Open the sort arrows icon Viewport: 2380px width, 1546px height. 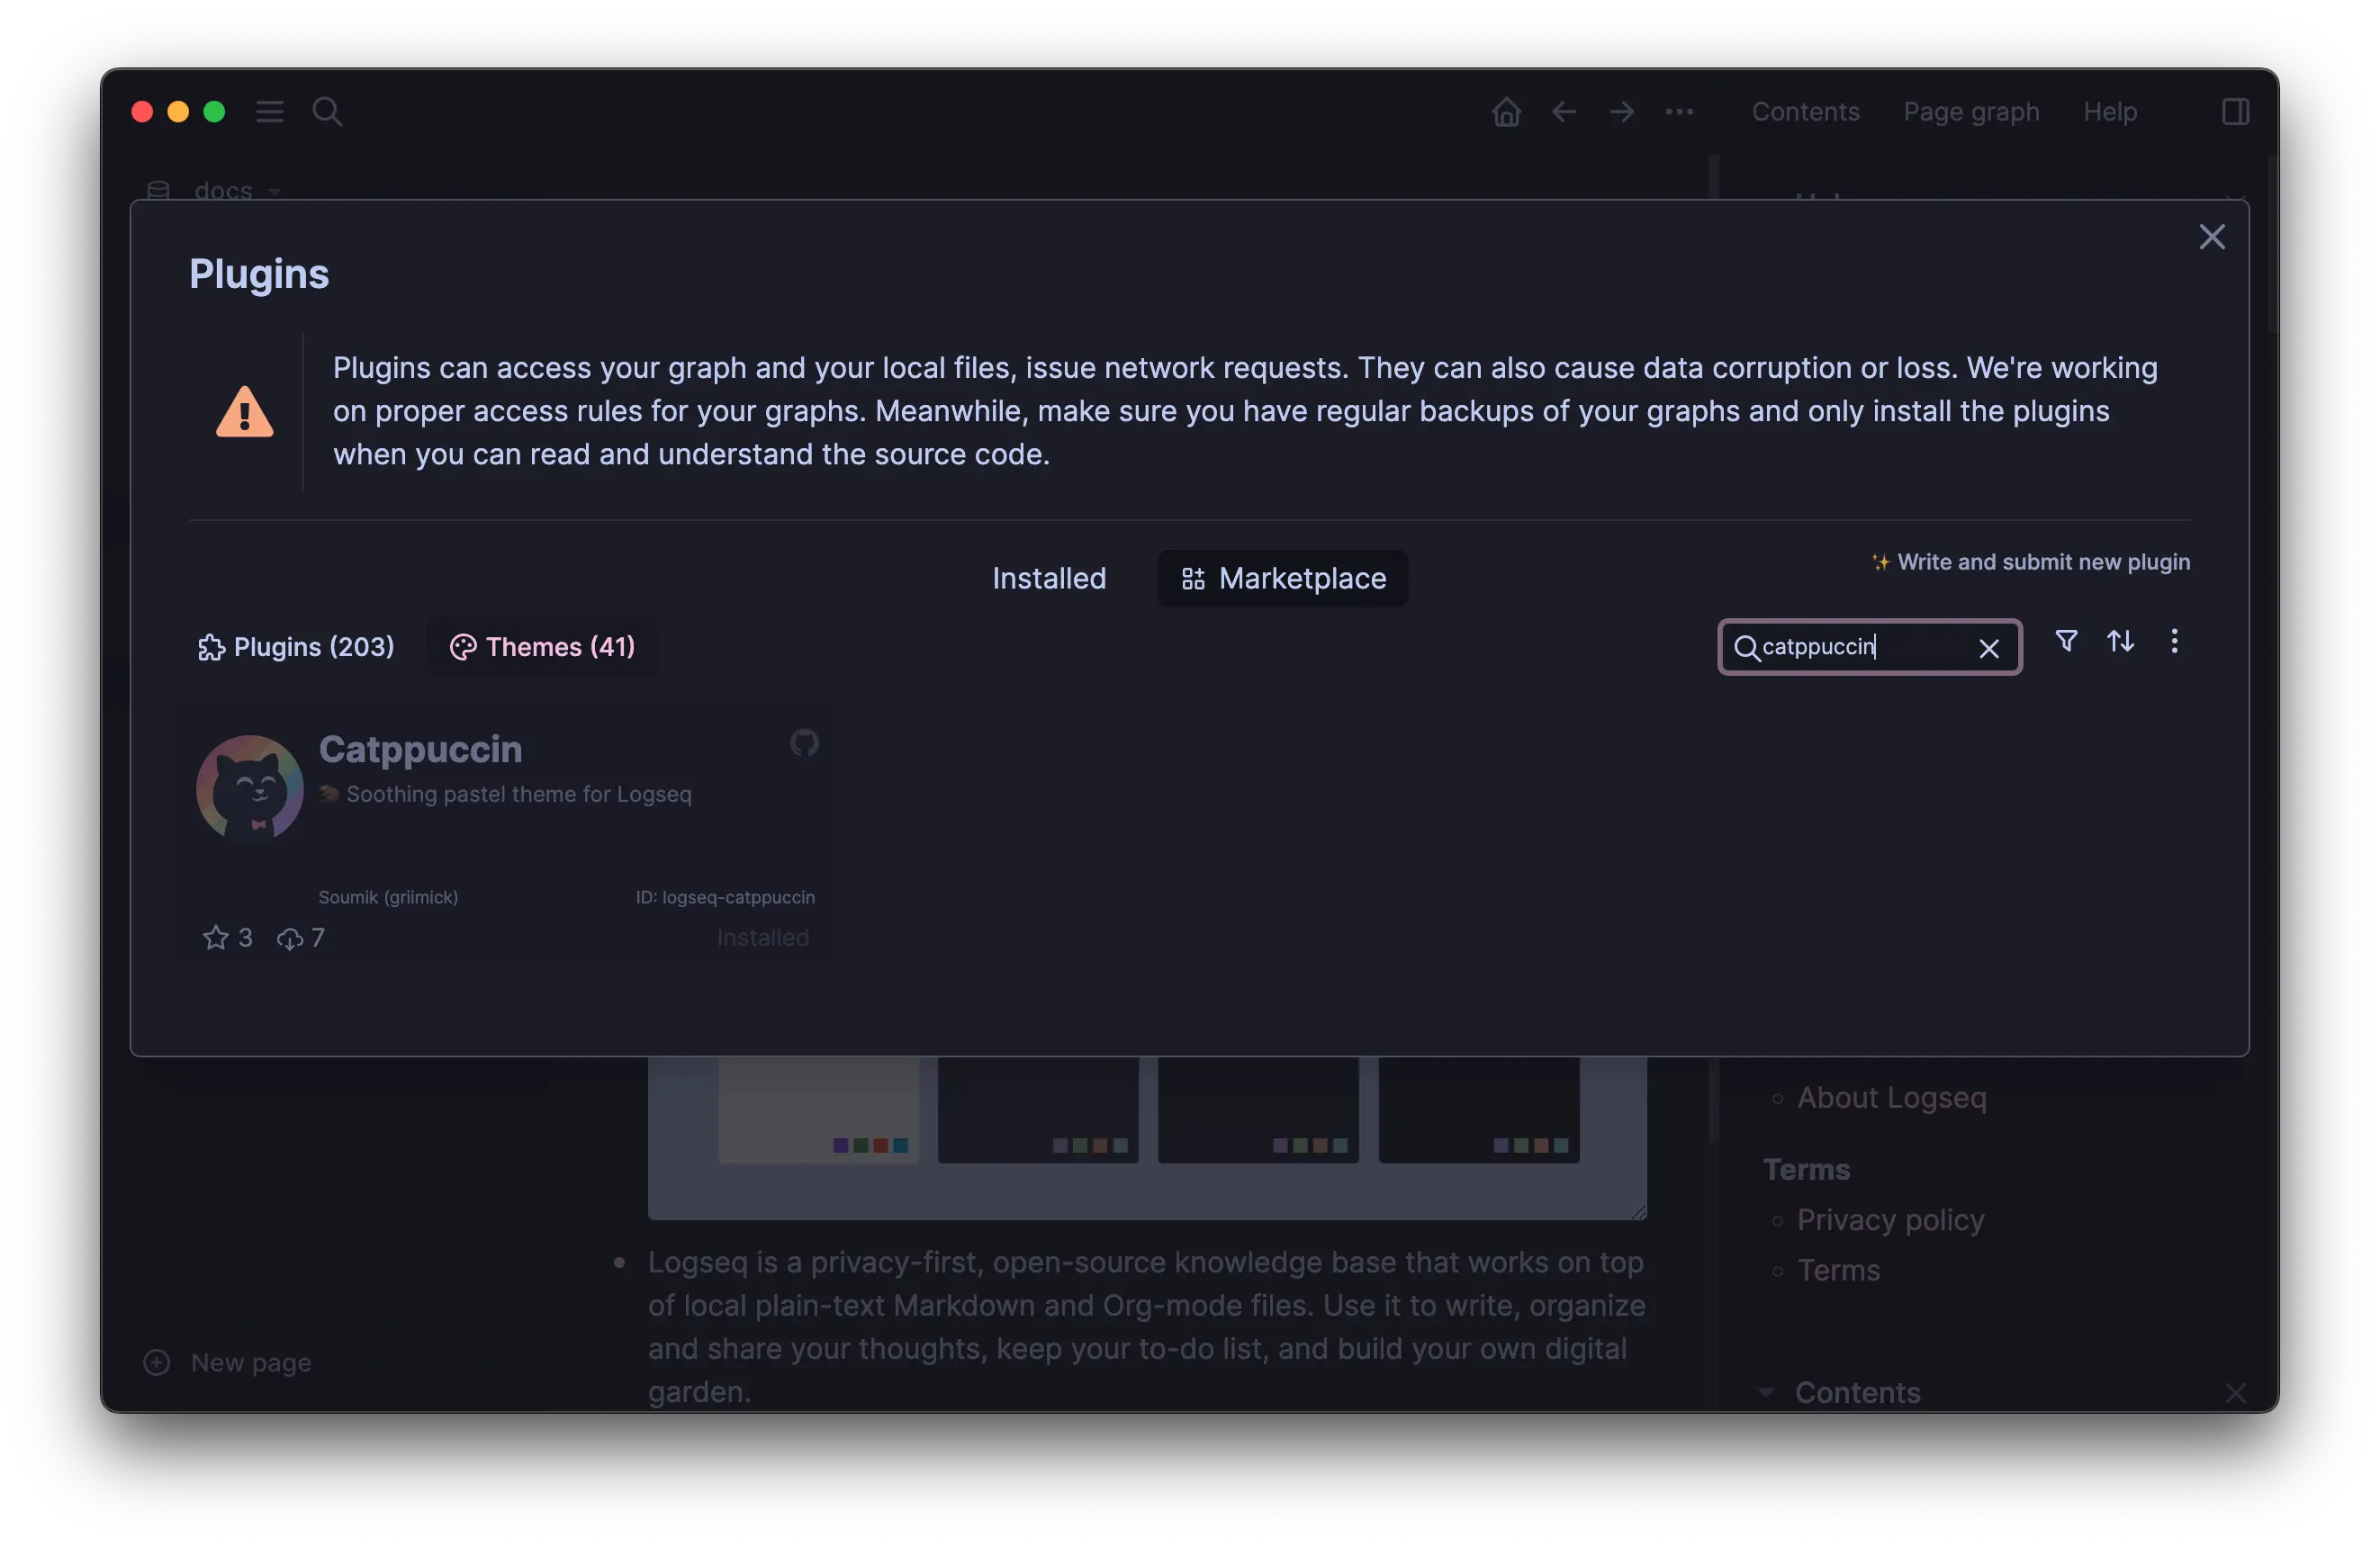tap(2120, 641)
